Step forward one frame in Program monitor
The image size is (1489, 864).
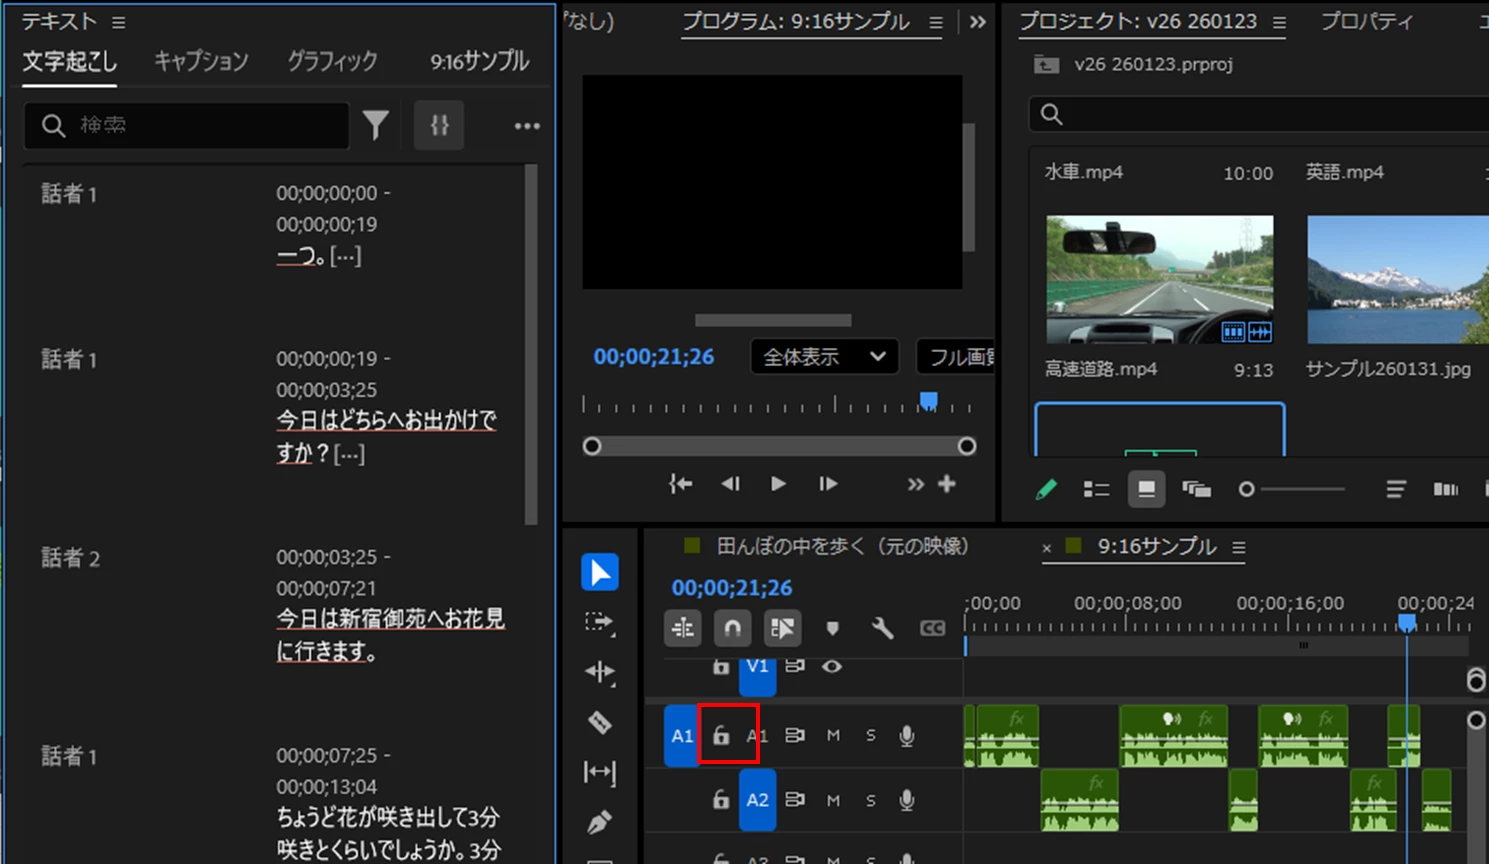click(x=828, y=484)
